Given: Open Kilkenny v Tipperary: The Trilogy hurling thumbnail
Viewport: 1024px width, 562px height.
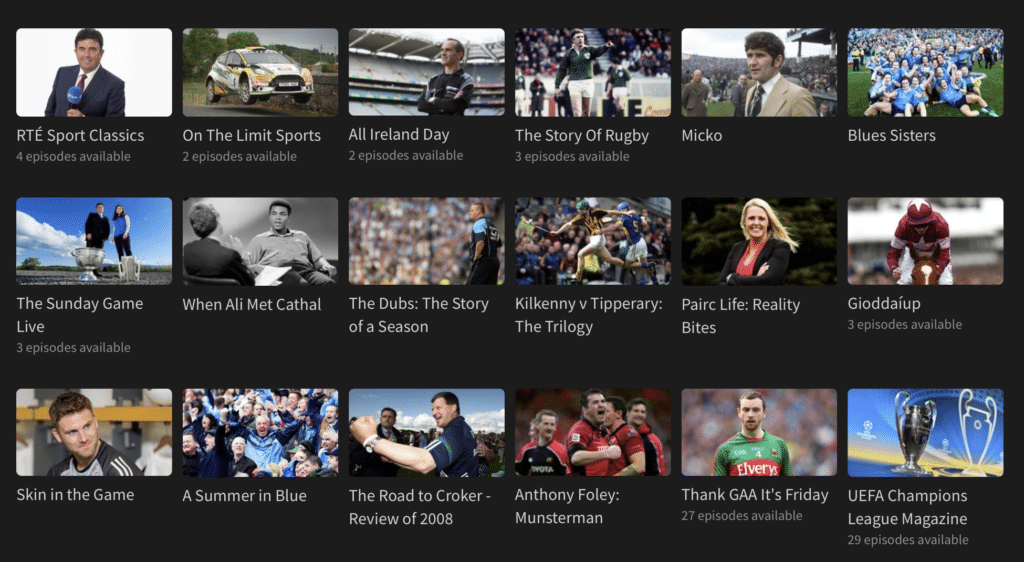Looking at the screenshot, I should [x=593, y=241].
